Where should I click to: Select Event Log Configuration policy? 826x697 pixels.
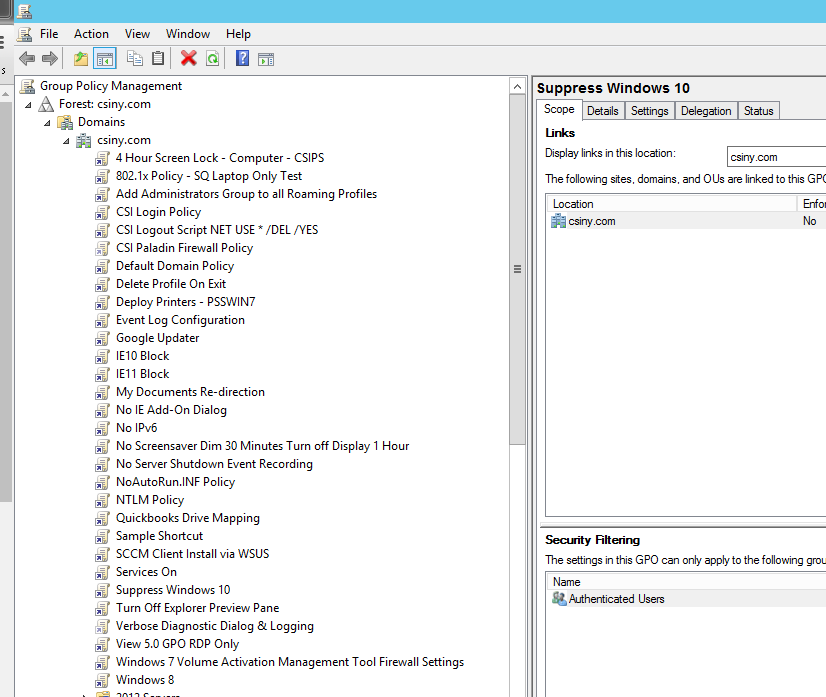(180, 320)
